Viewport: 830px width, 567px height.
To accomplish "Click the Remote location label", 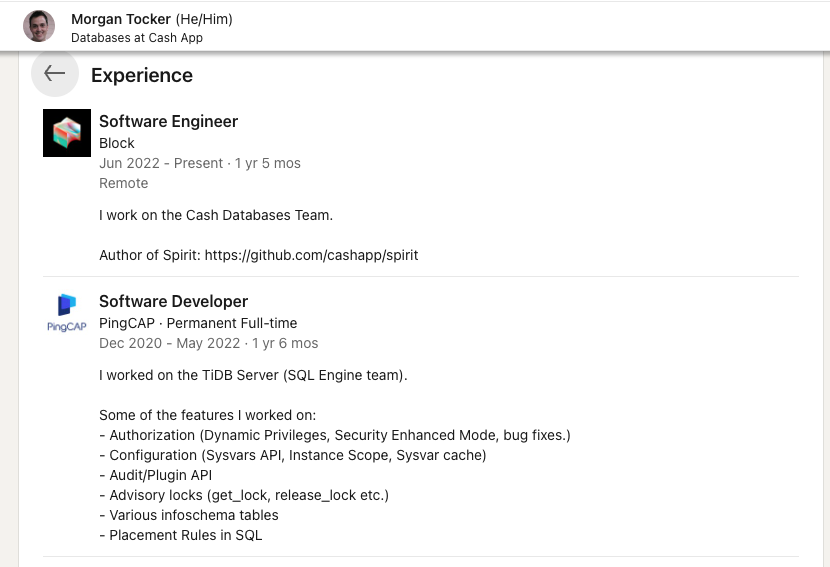I will coord(123,183).
